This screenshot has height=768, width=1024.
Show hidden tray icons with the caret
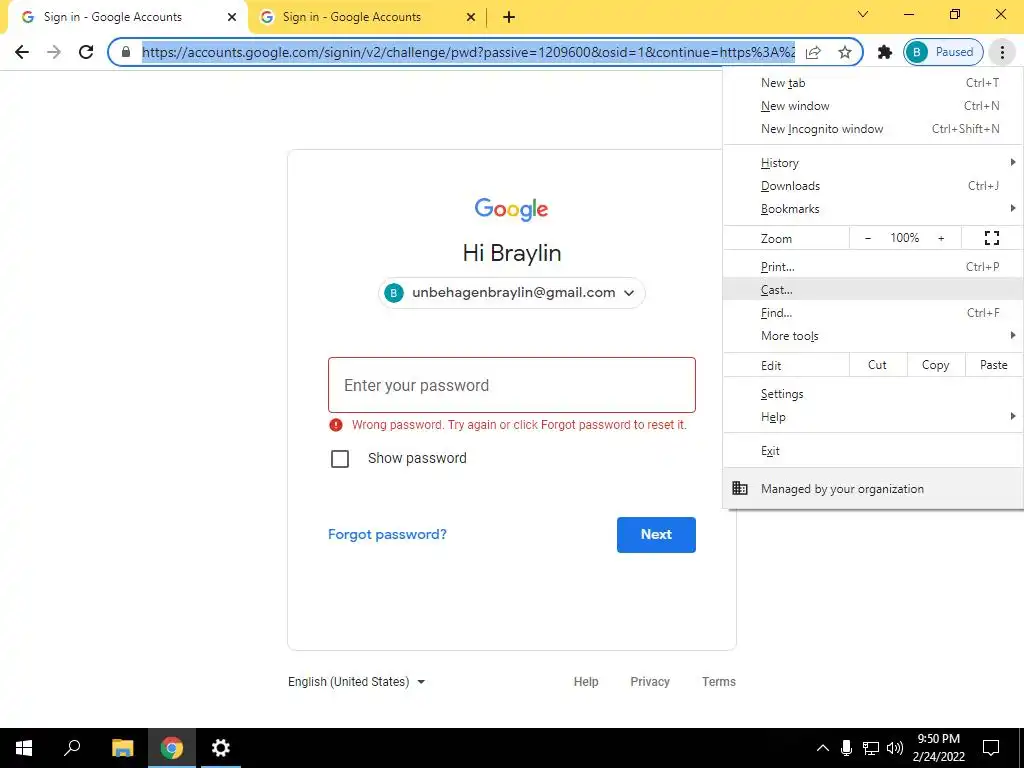coord(823,748)
